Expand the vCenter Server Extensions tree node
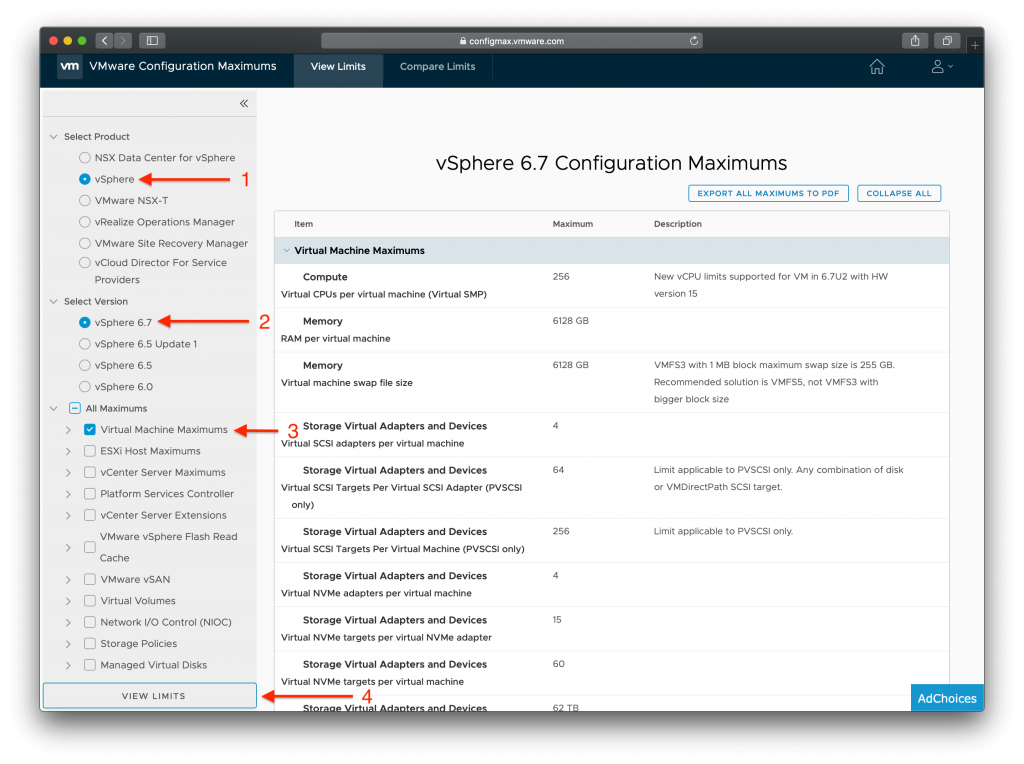Image resolution: width=1024 pixels, height=764 pixels. tap(68, 515)
